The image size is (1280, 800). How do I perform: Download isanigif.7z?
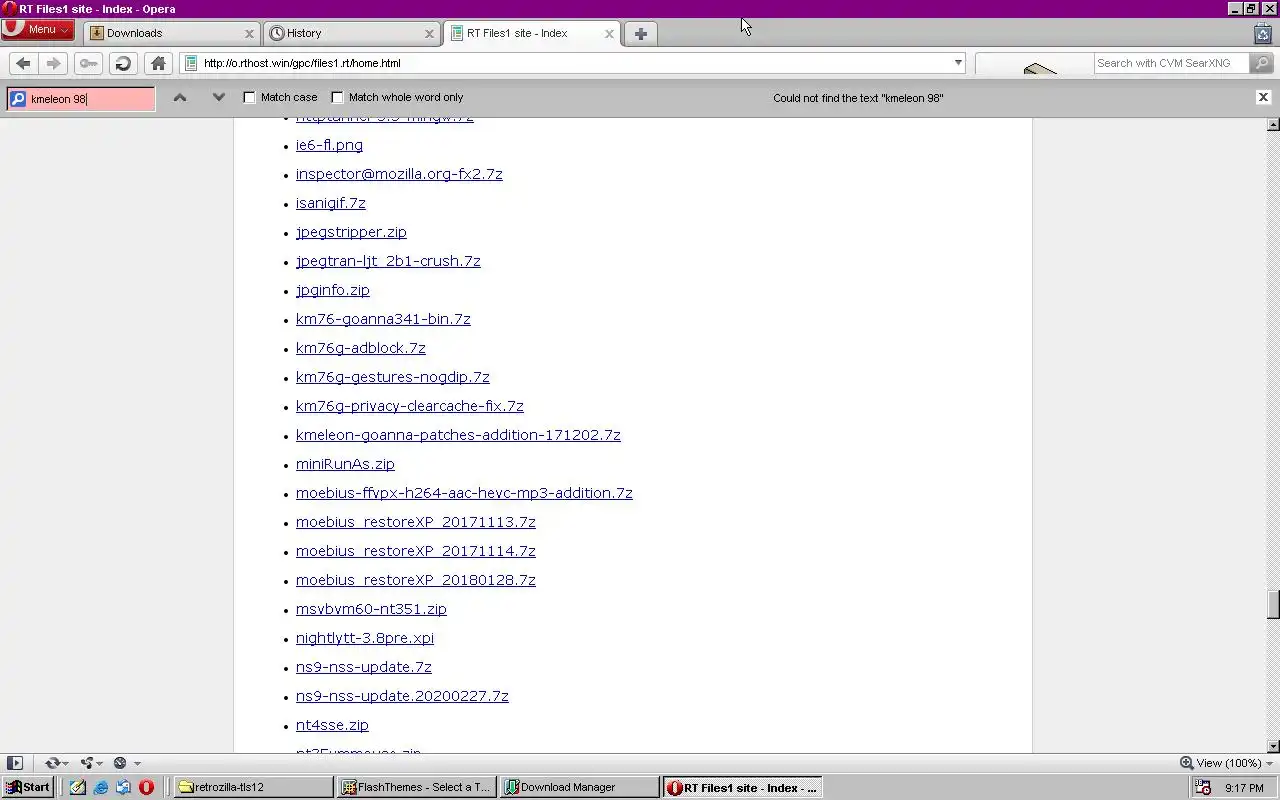[331, 203]
